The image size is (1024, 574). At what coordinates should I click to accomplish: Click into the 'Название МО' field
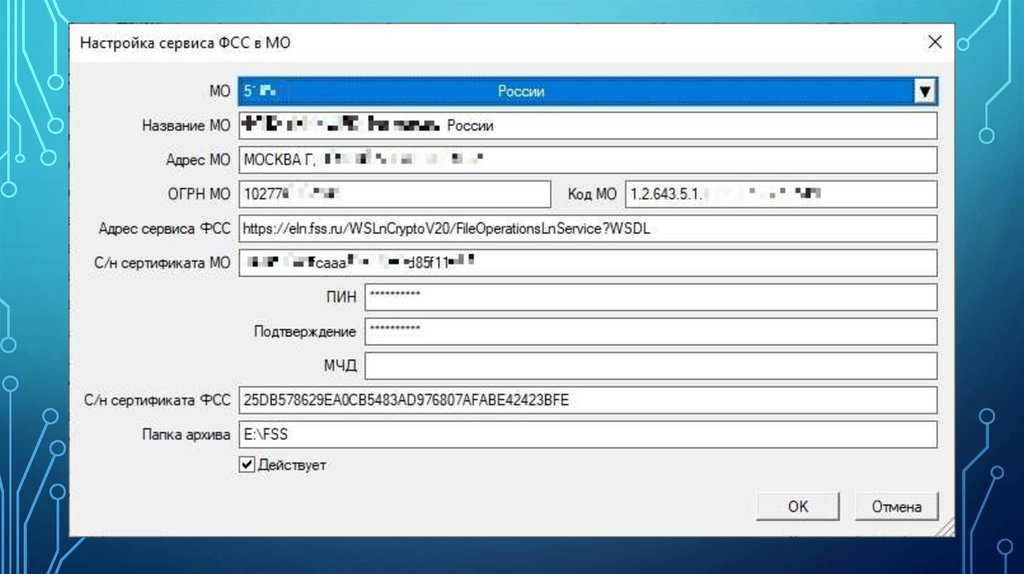pos(586,126)
